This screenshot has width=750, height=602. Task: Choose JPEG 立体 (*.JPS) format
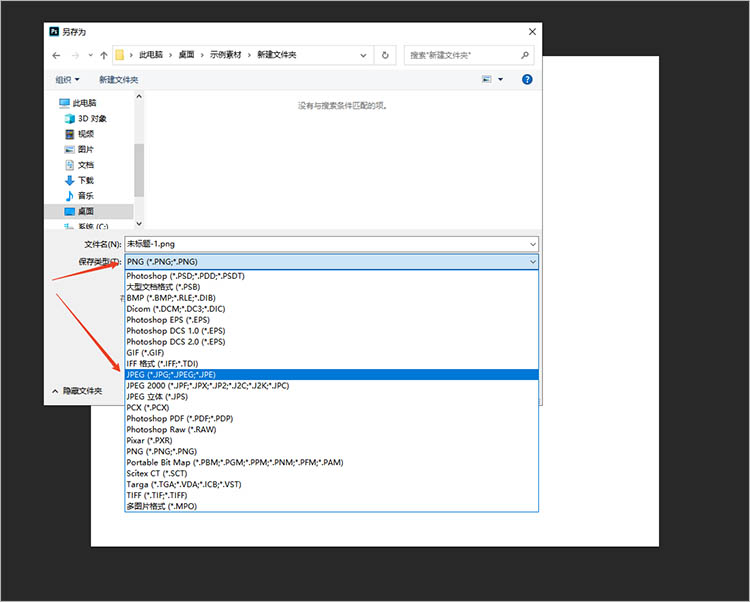coord(331,397)
